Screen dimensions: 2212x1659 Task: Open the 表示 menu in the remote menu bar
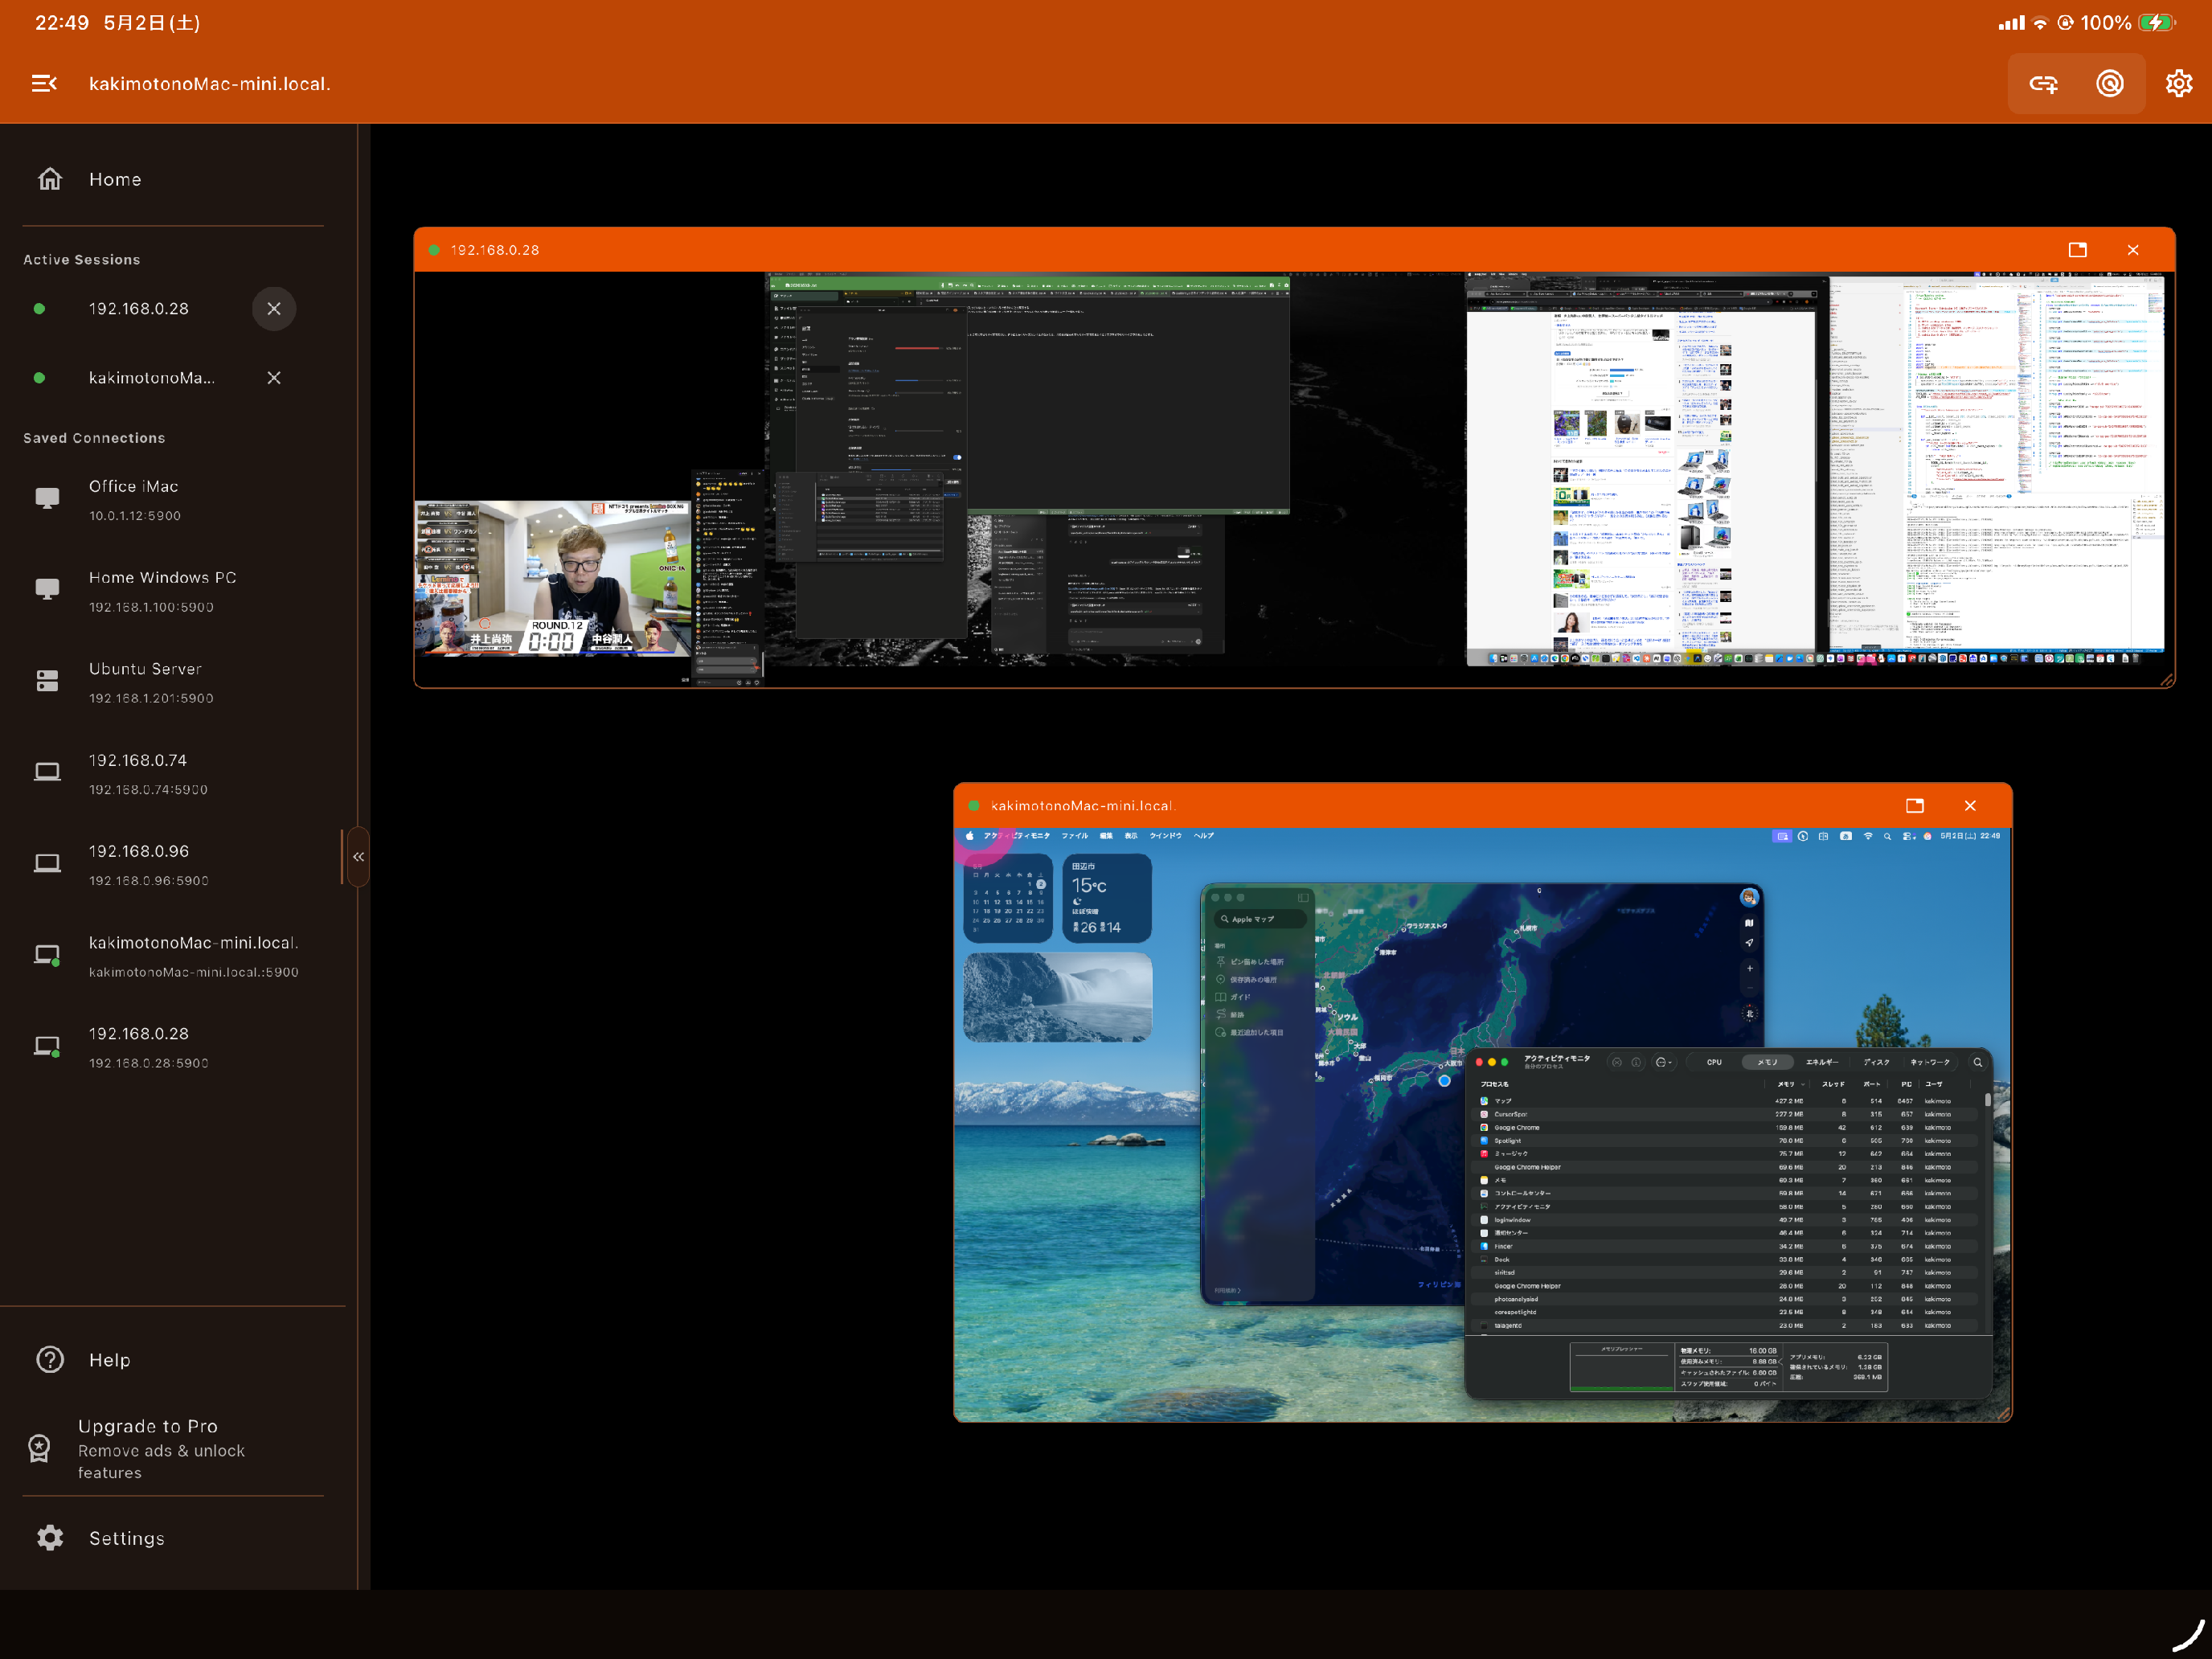[1131, 836]
